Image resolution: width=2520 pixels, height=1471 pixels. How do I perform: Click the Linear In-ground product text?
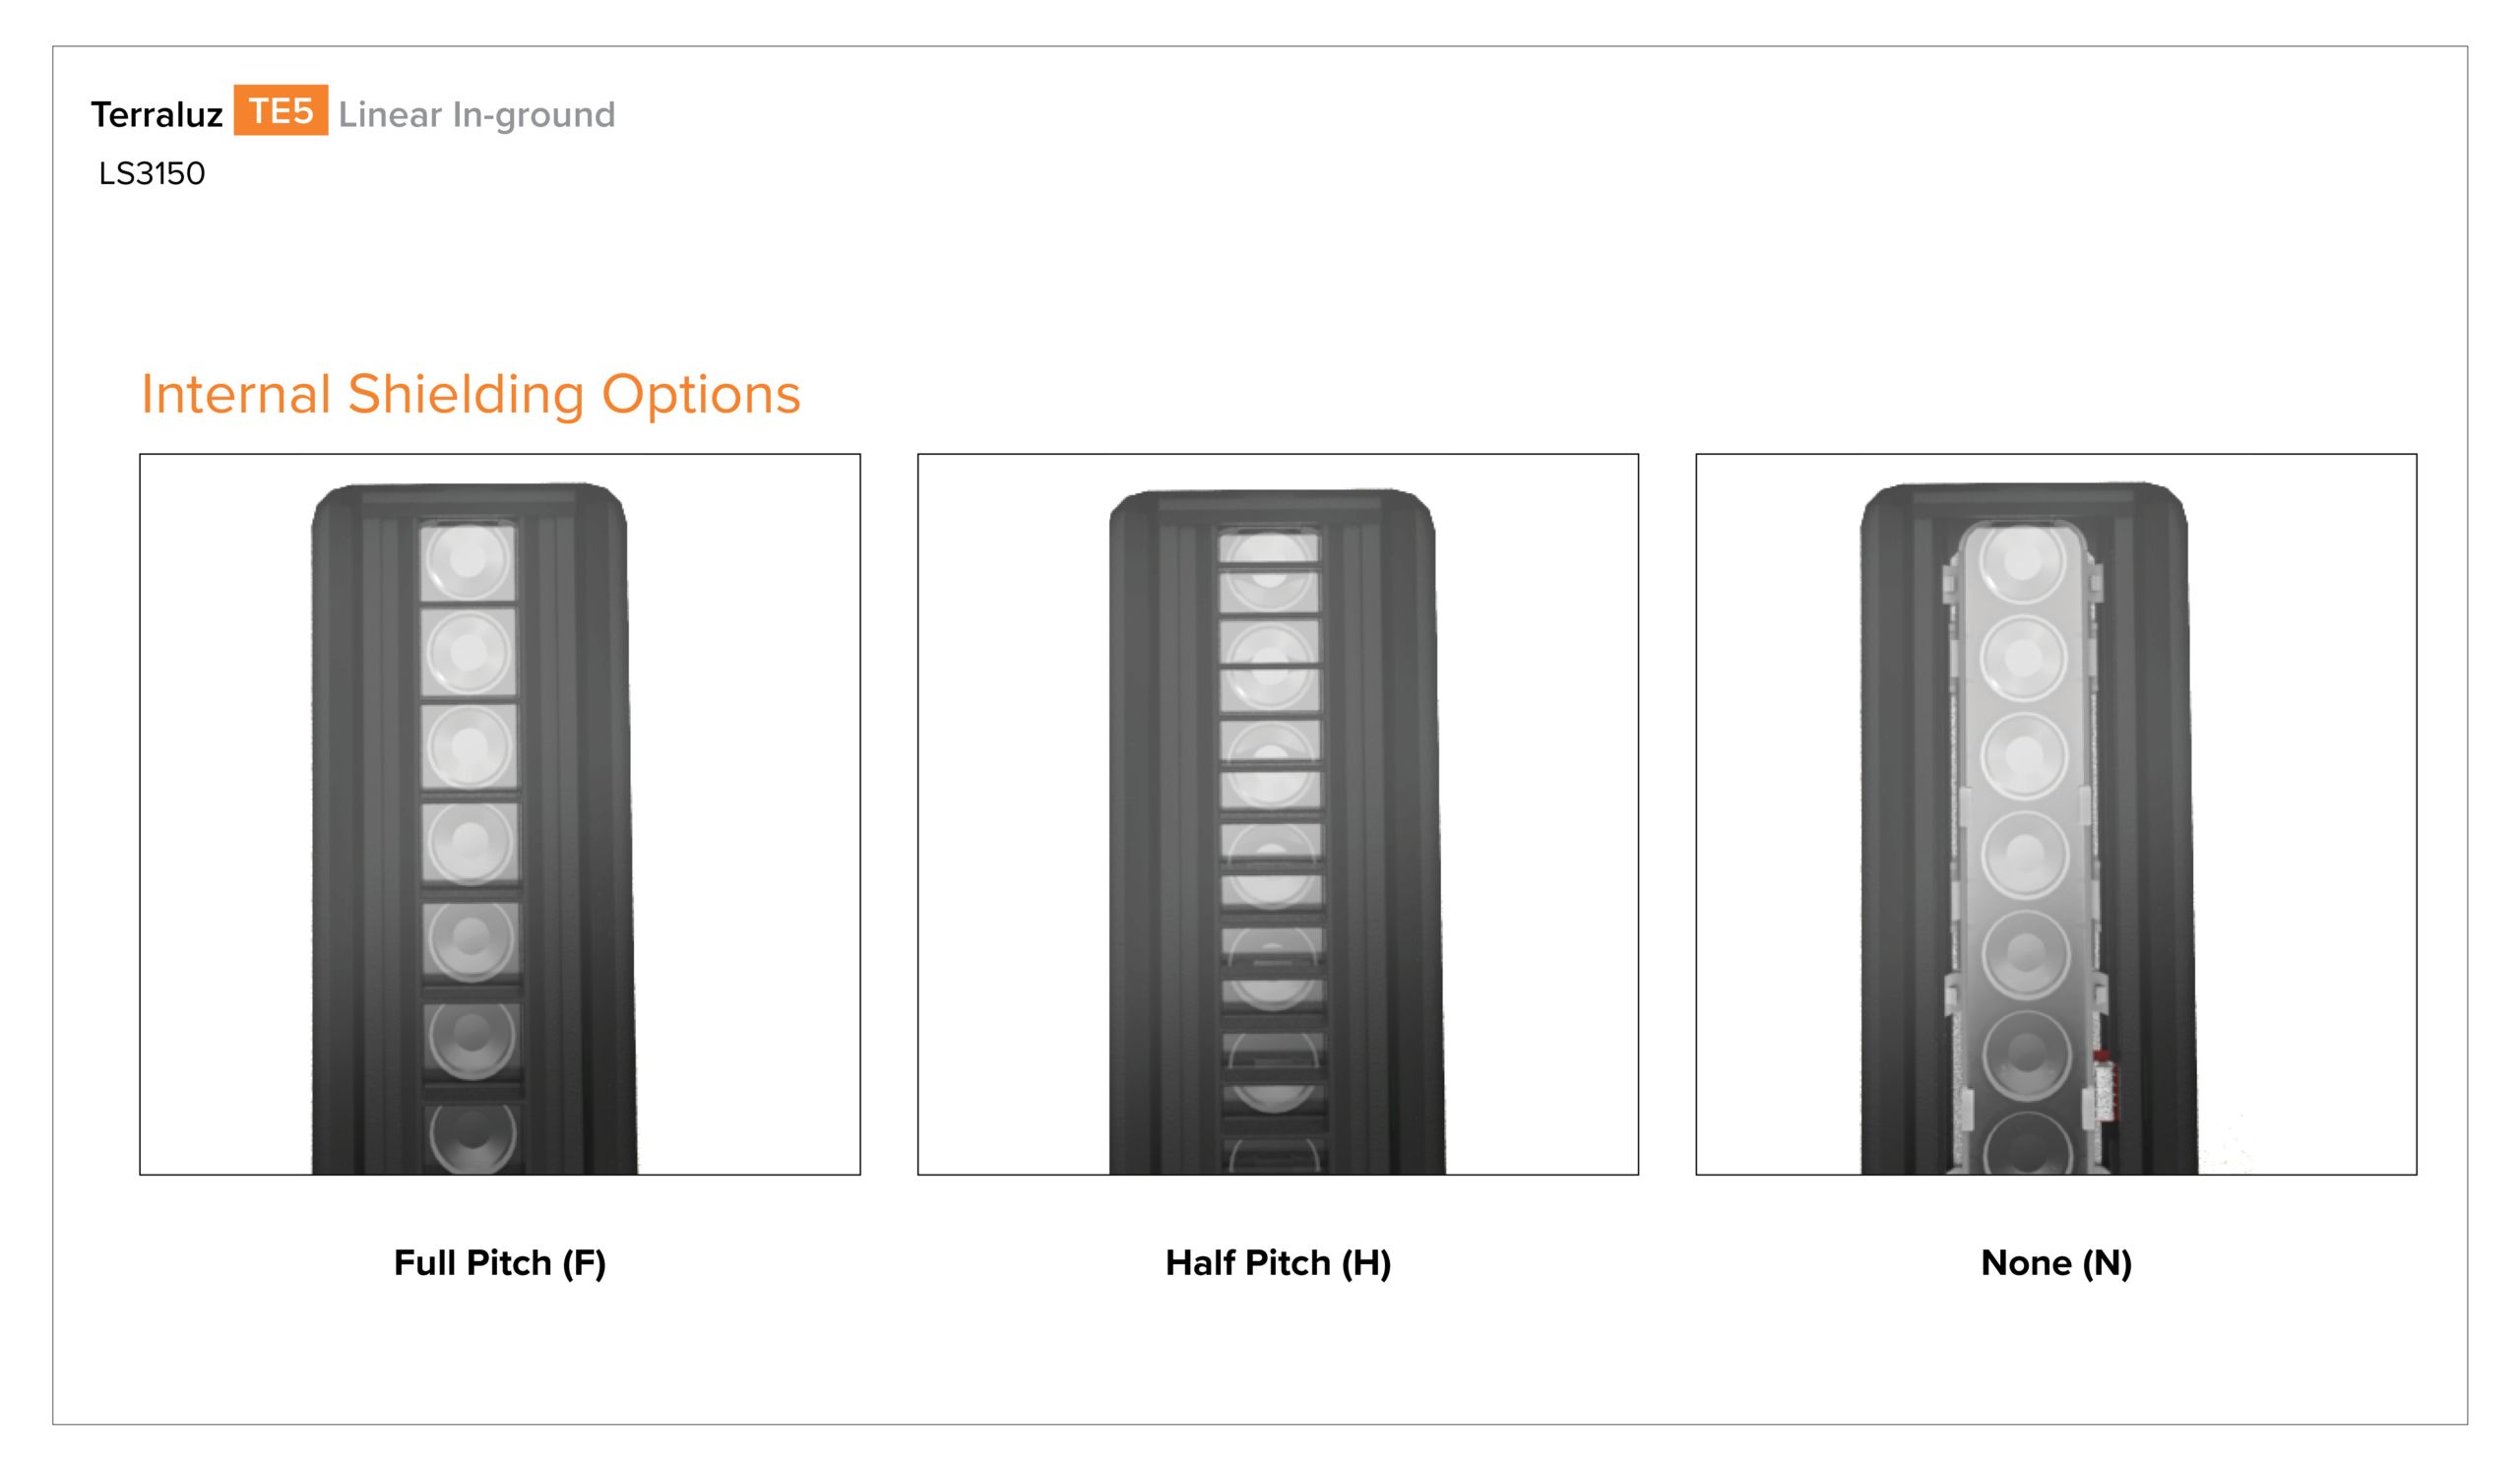(x=477, y=115)
